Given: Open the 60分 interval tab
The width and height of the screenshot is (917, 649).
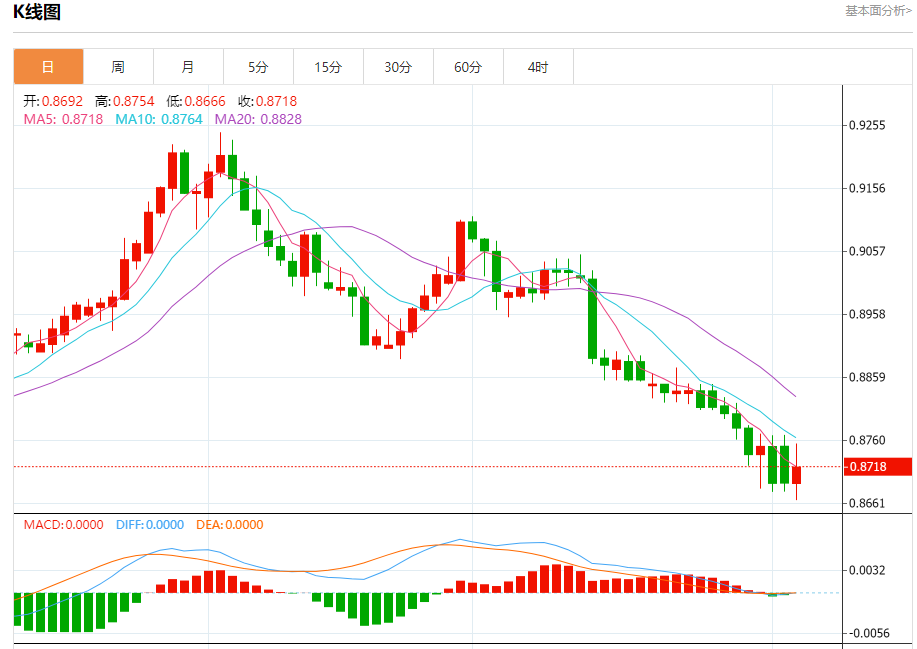Looking at the screenshot, I should coord(468,67).
